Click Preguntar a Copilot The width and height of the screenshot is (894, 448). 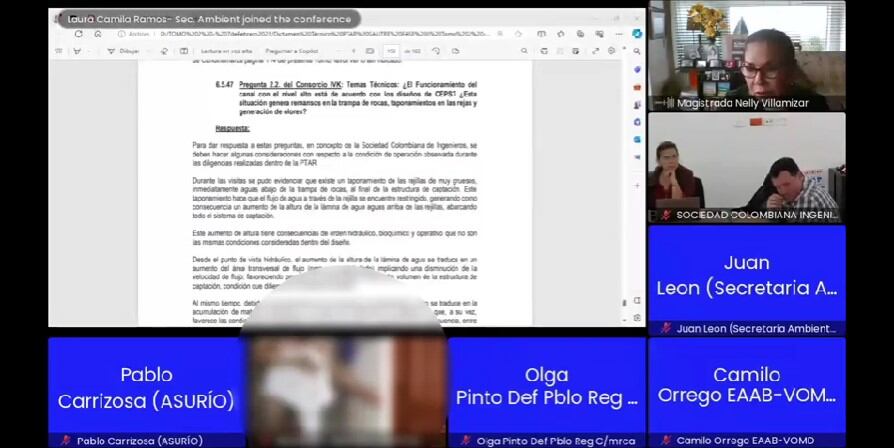[291, 51]
